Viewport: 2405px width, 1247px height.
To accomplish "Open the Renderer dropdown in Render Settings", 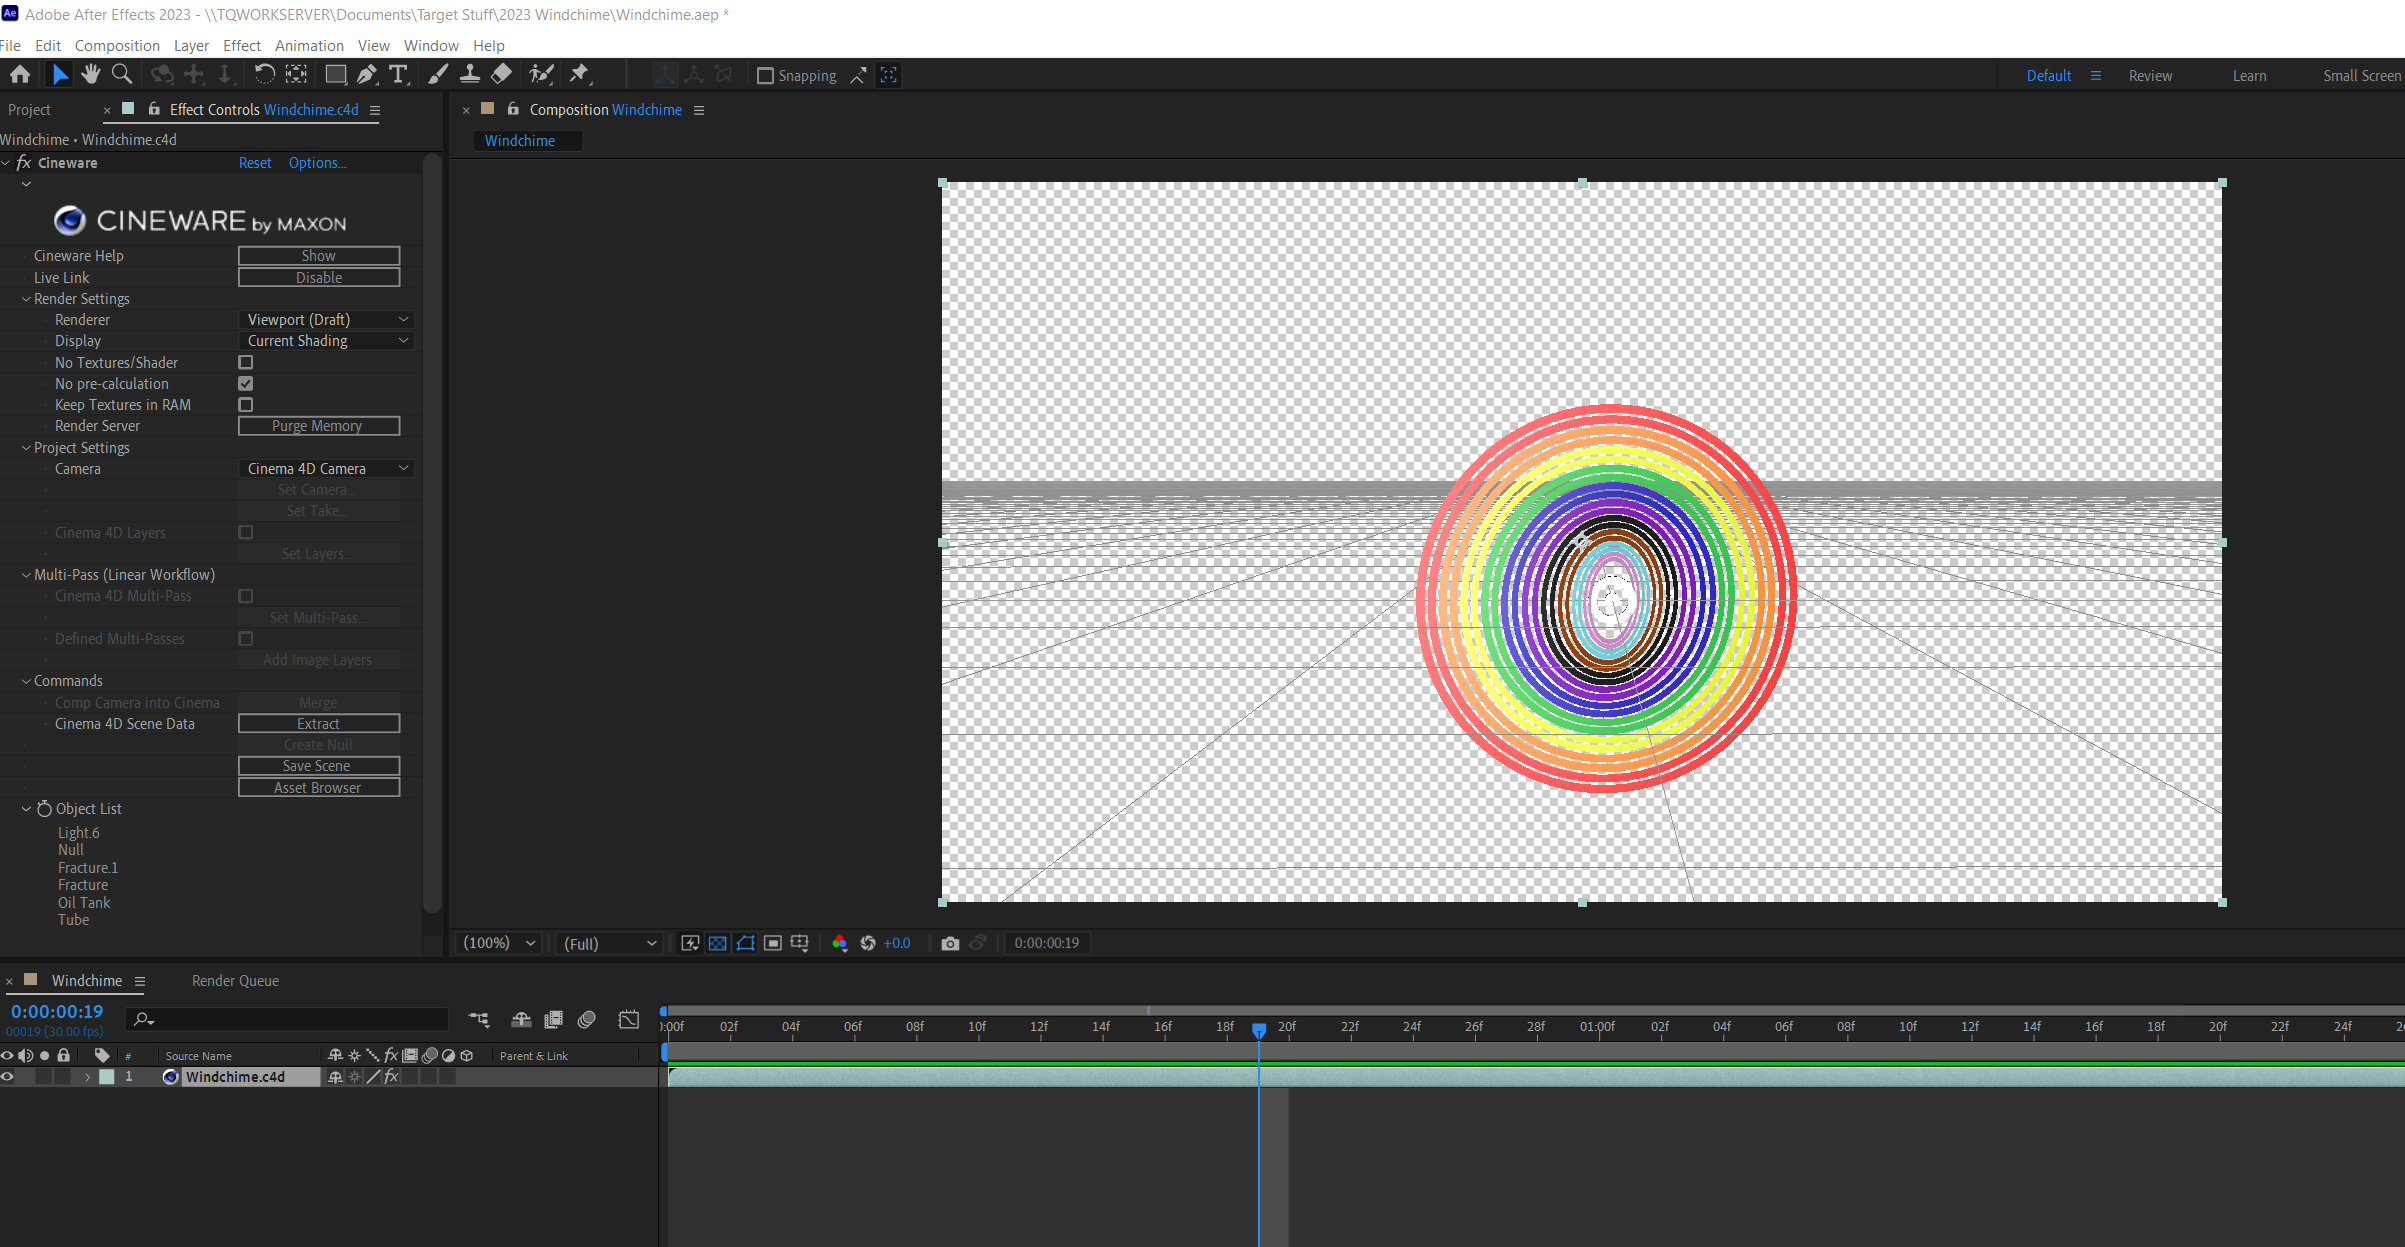I will [x=326, y=319].
